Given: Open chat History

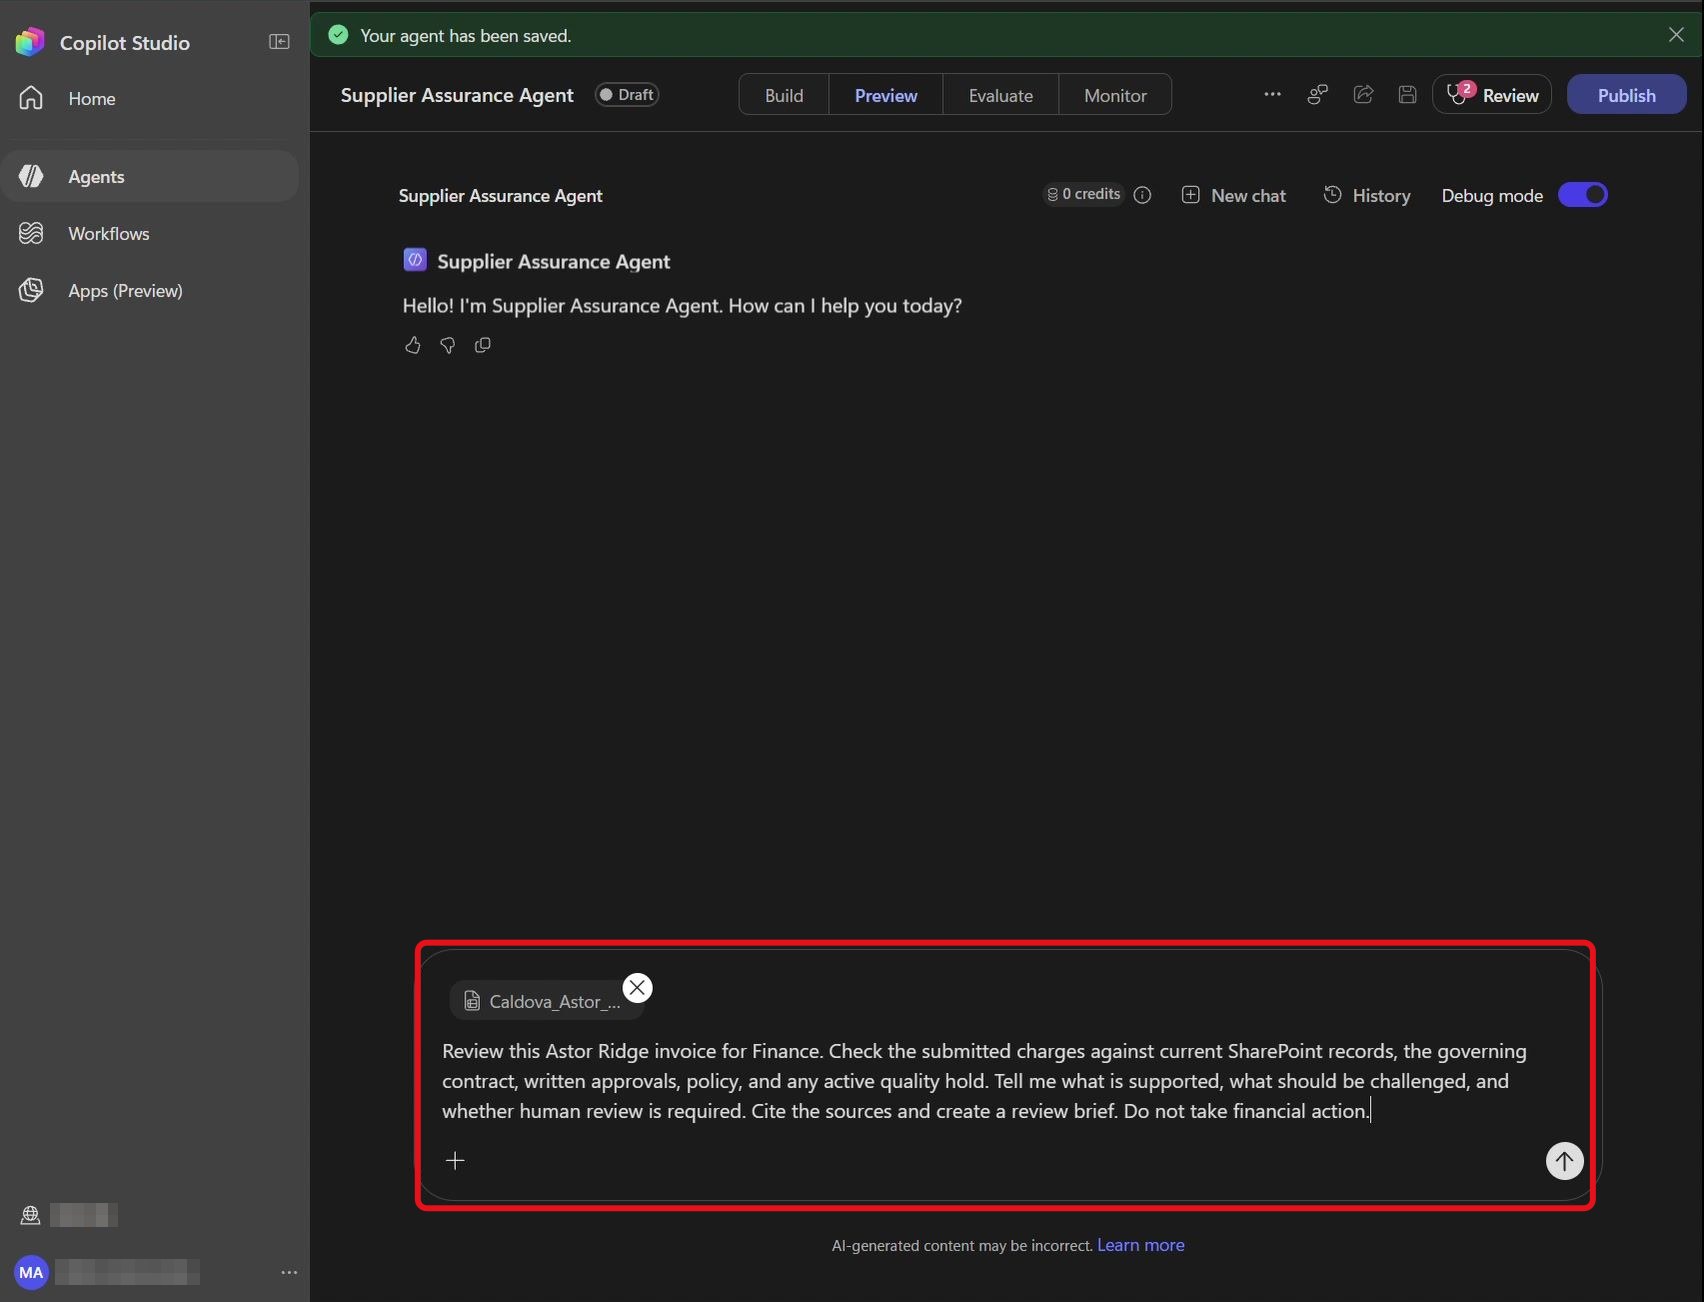Looking at the screenshot, I should [1367, 195].
